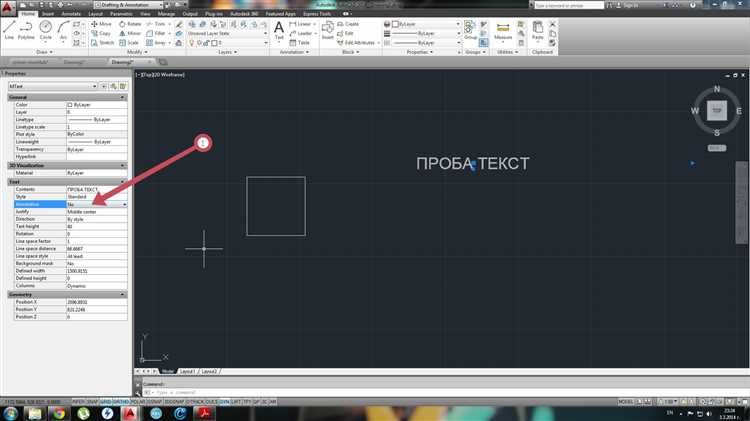Image resolution: width=750 pixels, height=421 pixels.
Task: Click the keyword search field
Action: (x=568, y=5)
